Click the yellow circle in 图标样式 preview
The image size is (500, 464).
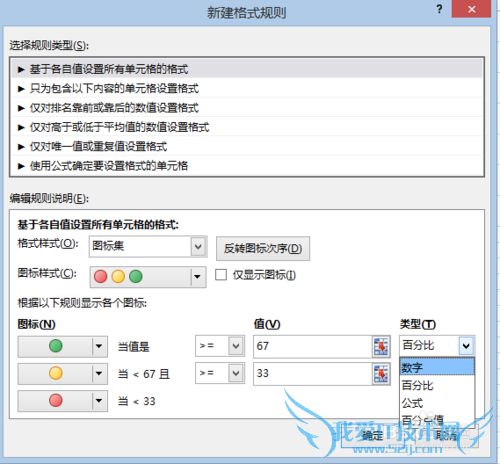tap(118, 277)
